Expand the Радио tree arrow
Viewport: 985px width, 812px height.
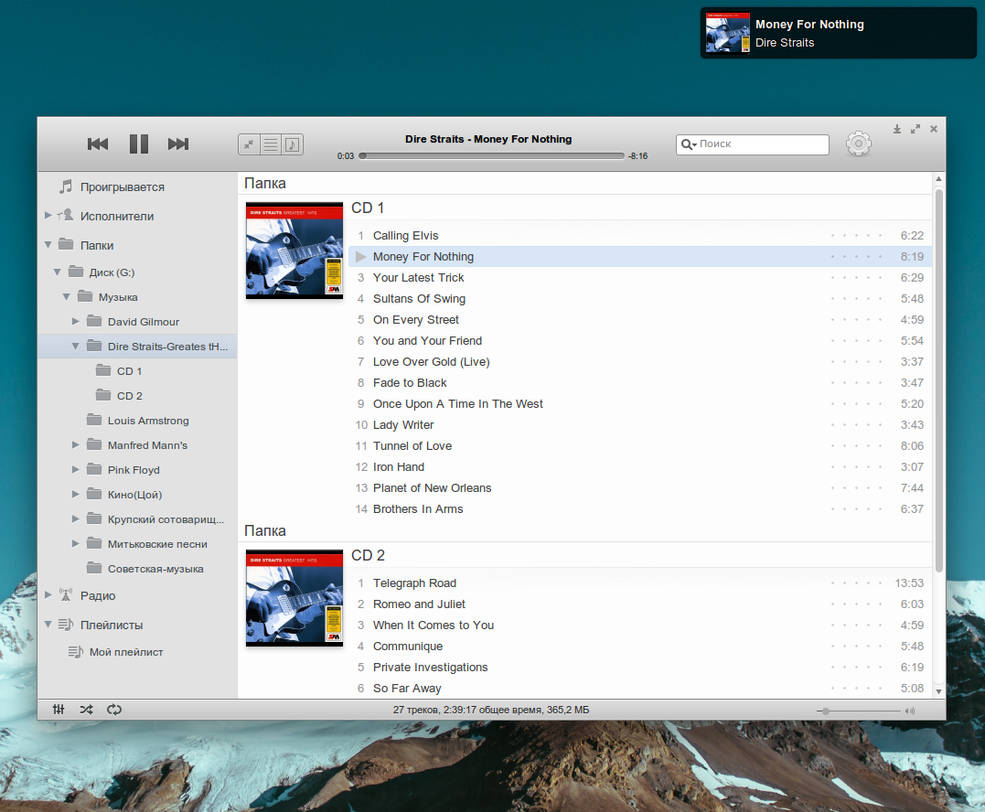click(x=48, y=595)
